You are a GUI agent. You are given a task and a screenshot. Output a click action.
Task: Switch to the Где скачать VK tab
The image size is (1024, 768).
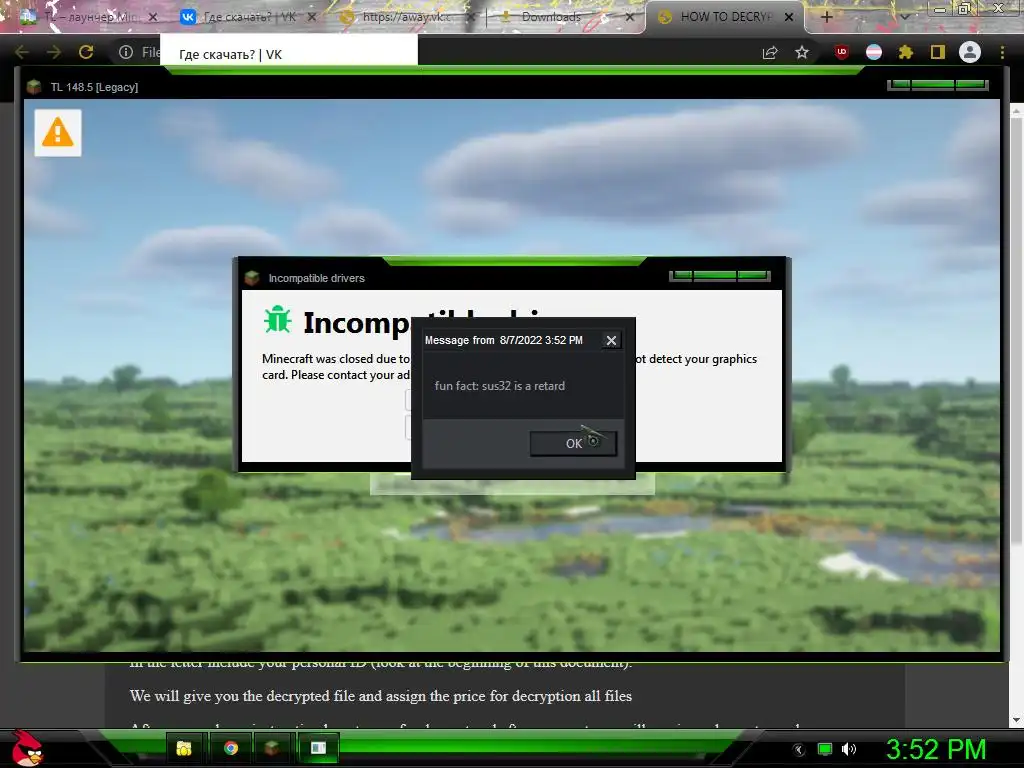248,17
